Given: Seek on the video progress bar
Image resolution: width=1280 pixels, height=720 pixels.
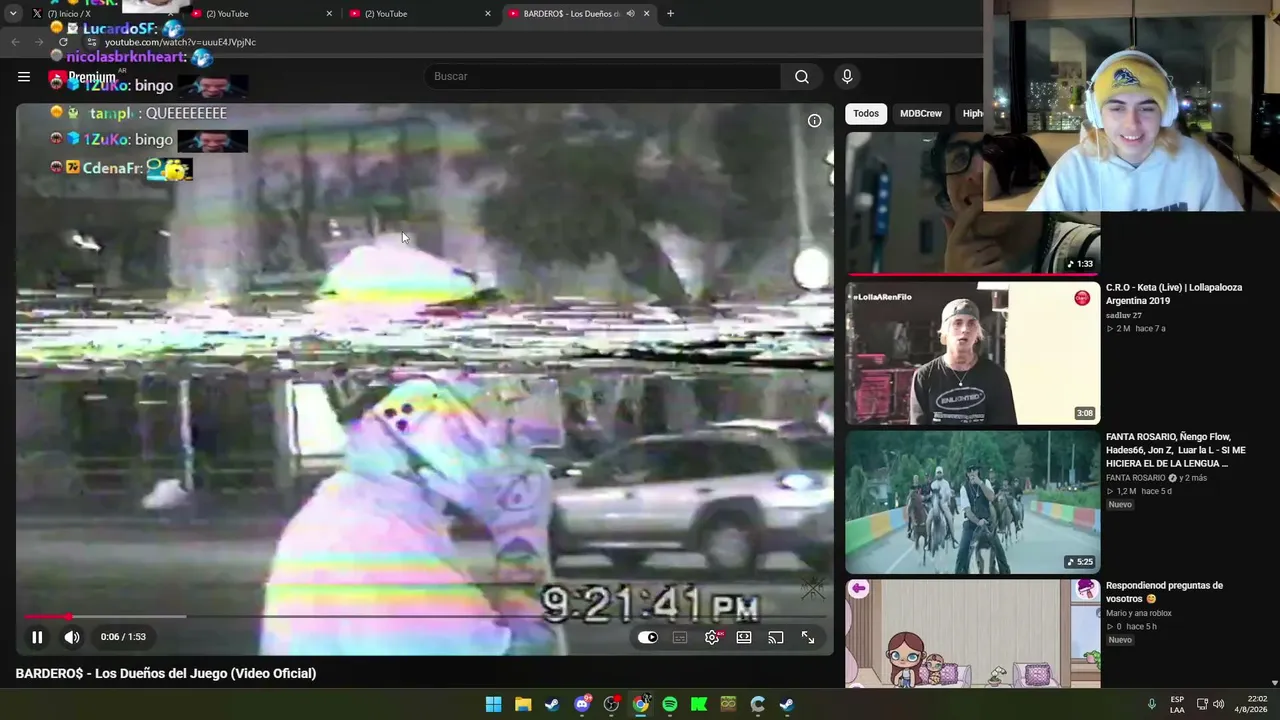Looking at the screenshot, I should [x=424, y=616].
